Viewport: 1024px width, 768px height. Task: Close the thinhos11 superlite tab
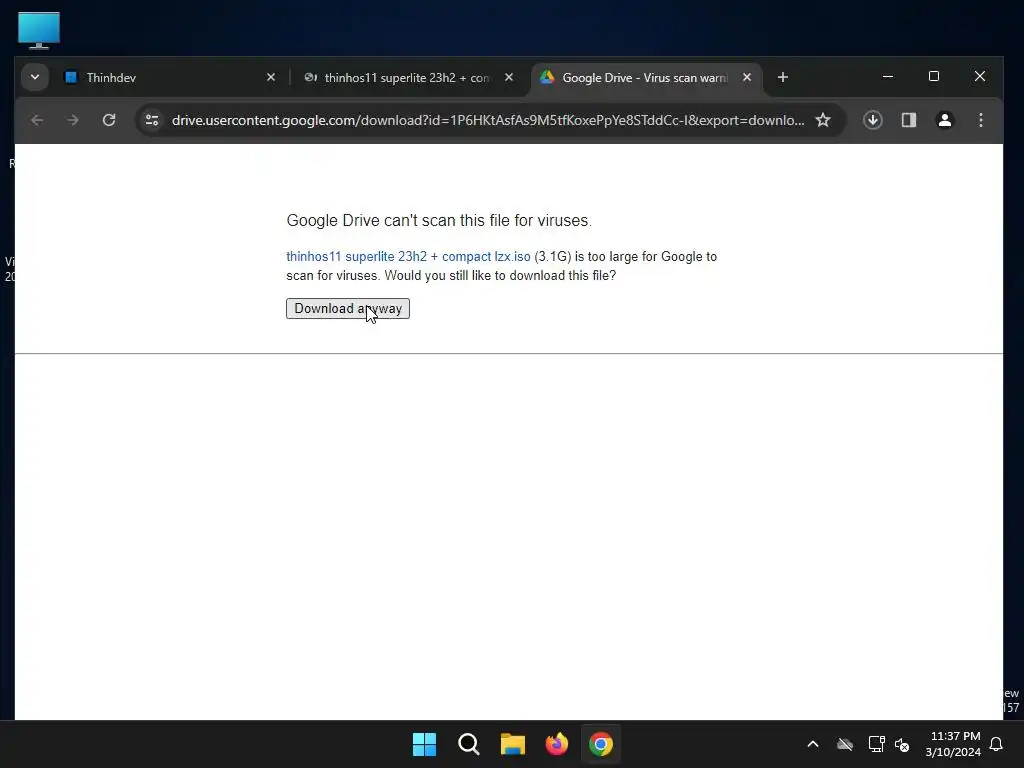click(509, 77)
